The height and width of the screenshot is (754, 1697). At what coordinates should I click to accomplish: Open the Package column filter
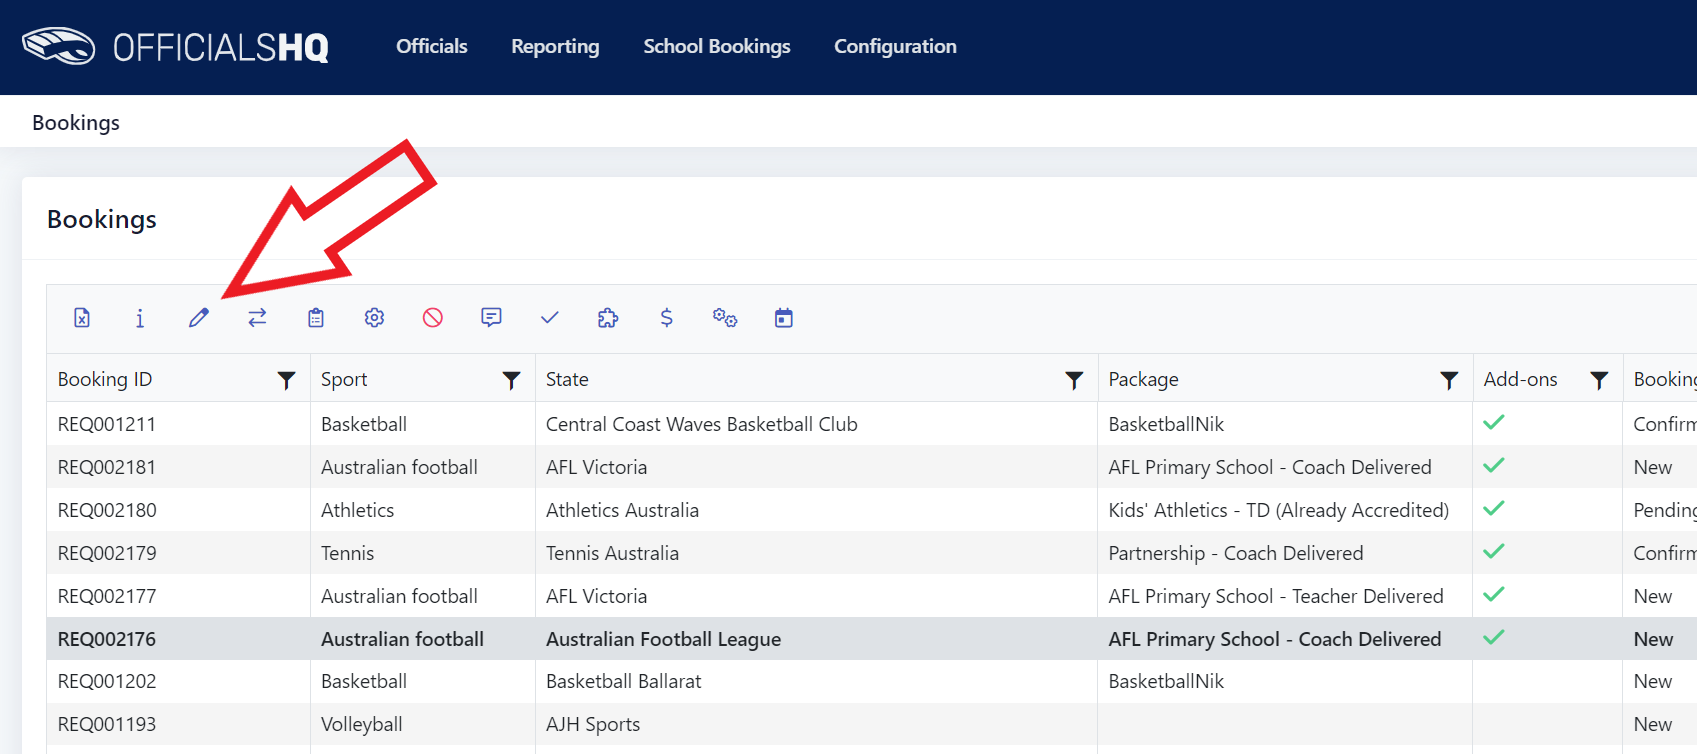tap(1449, 380)
